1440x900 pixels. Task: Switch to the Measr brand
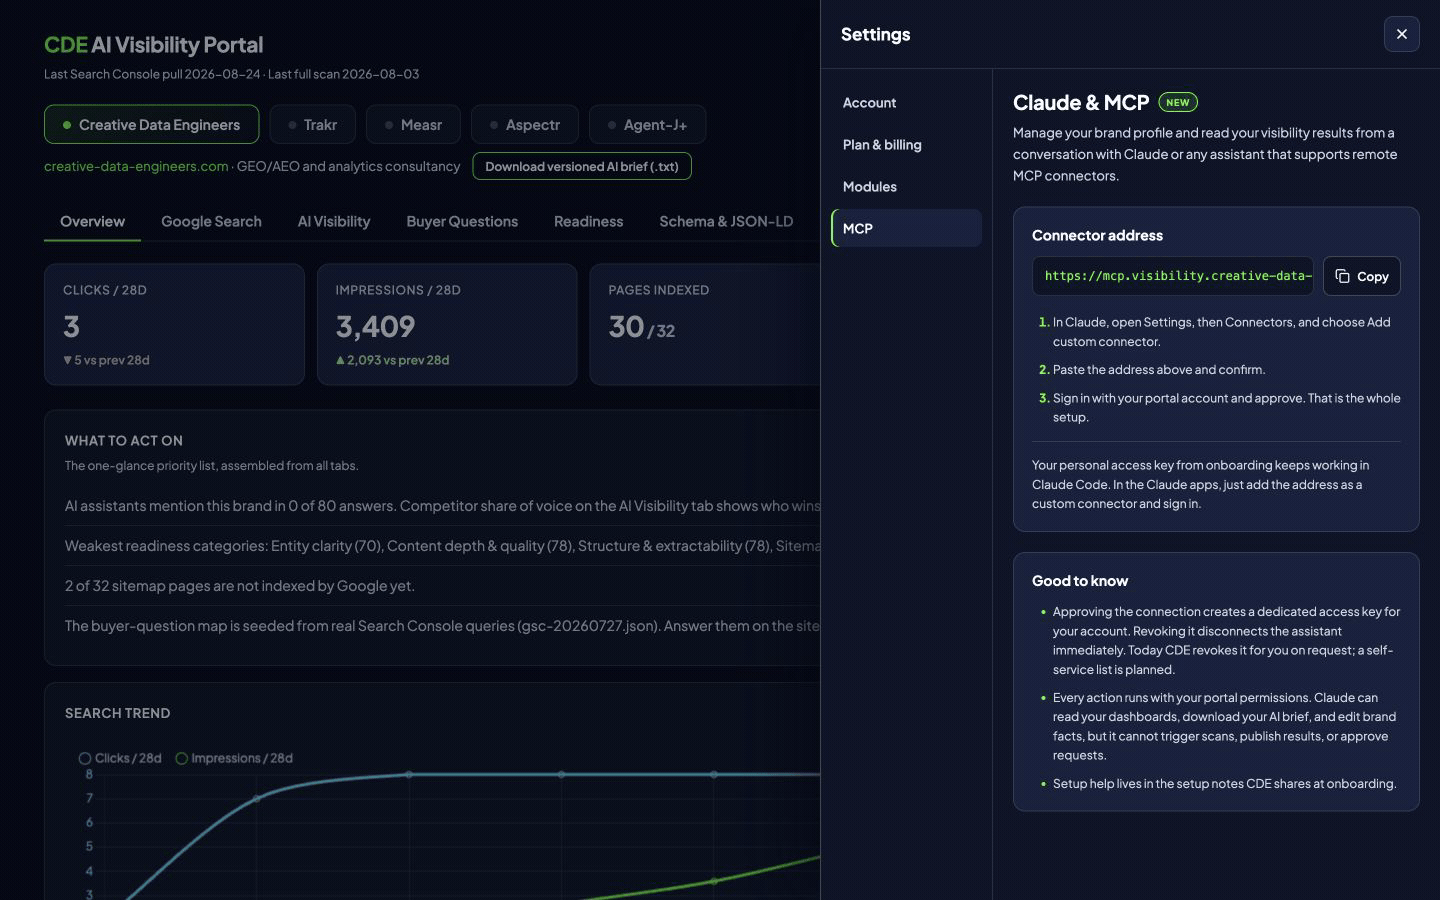pos(413,125)
